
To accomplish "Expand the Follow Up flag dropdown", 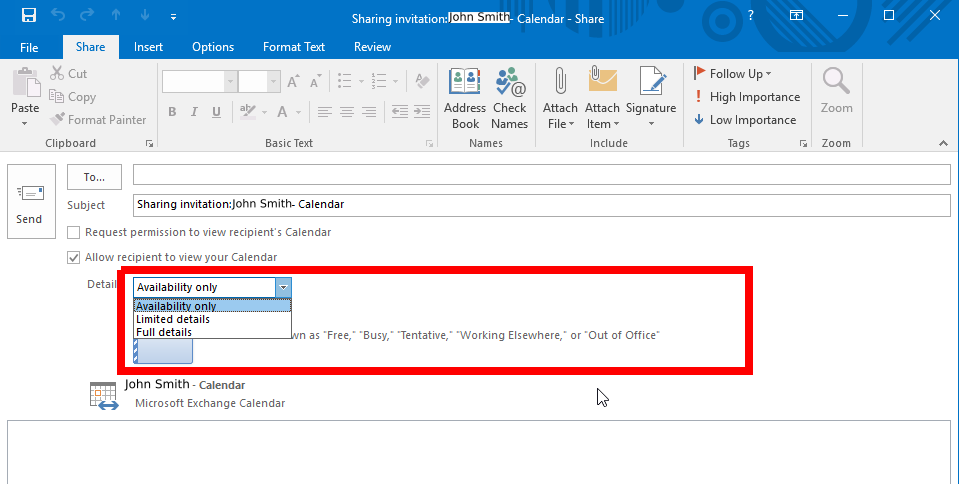I will pos(739,74).
